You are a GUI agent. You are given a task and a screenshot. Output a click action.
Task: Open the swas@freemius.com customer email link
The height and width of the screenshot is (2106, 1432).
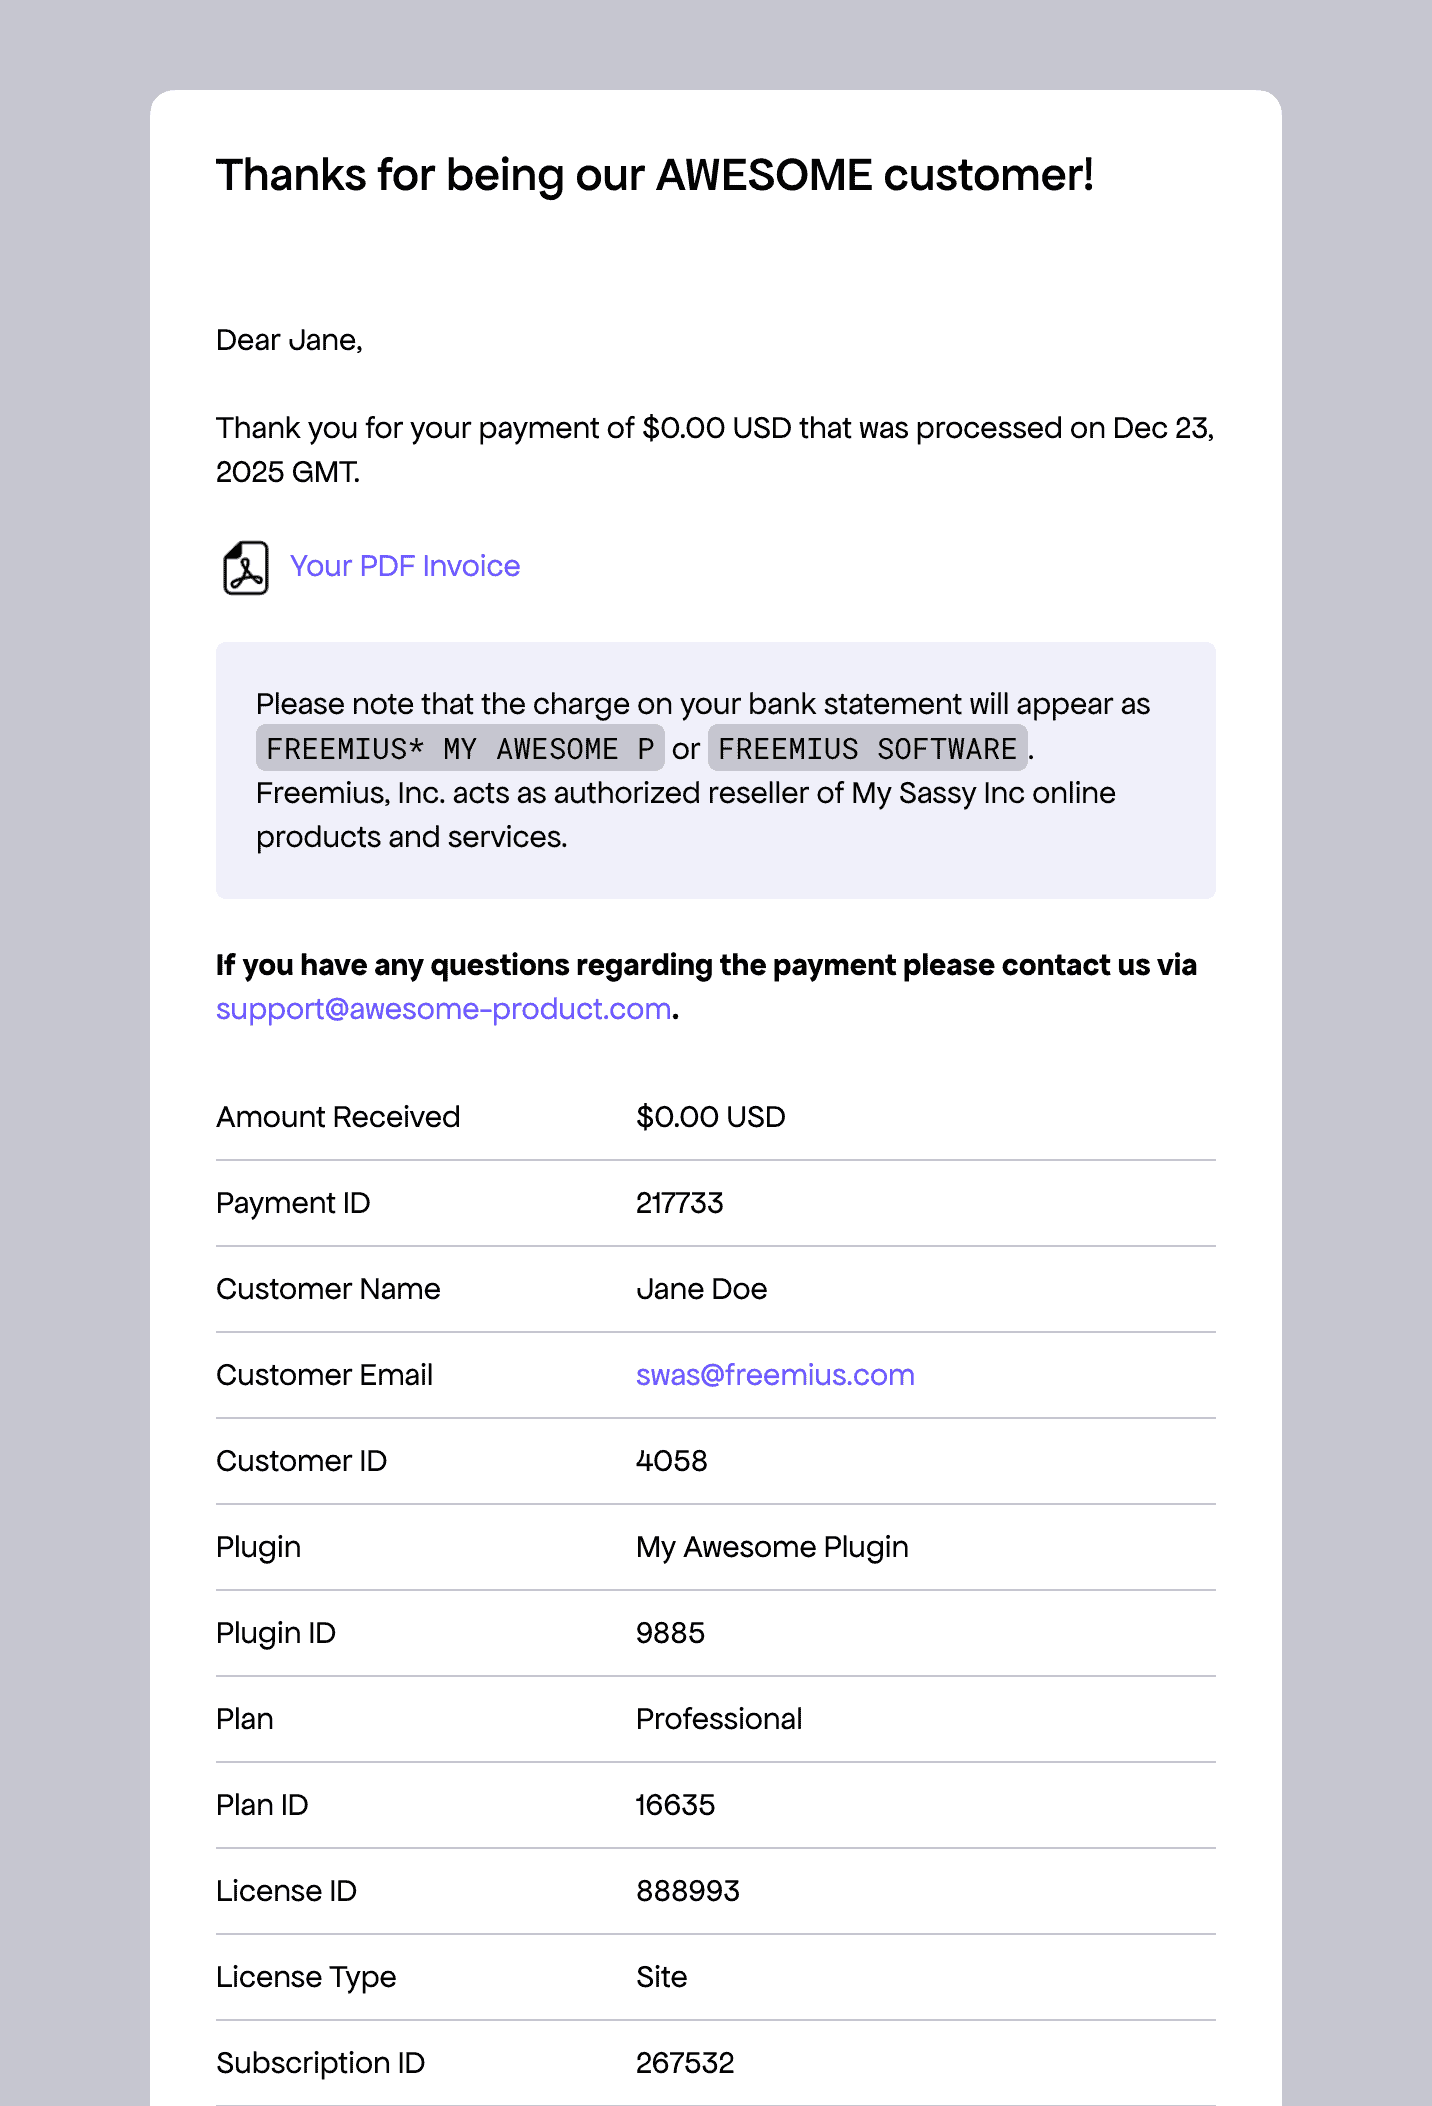775,1375
